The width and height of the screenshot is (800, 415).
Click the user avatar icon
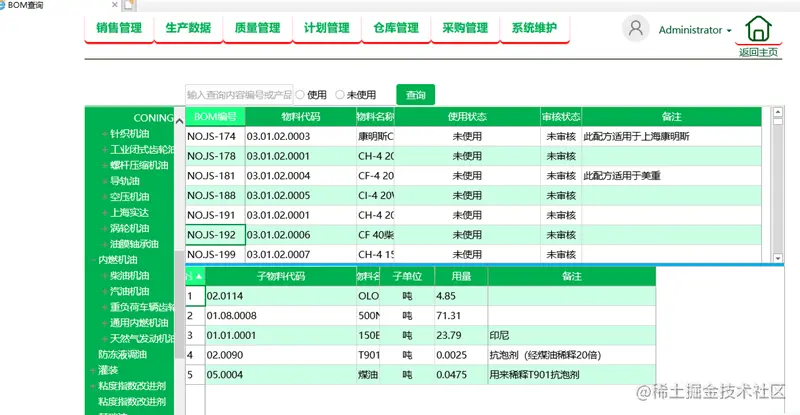(636, 28)
